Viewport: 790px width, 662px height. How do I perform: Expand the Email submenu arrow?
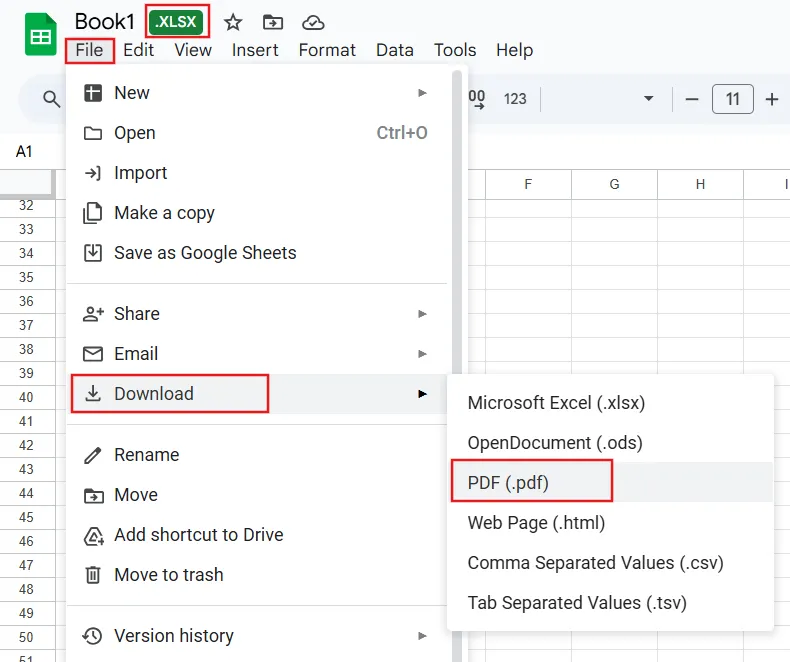coord(422,354)
